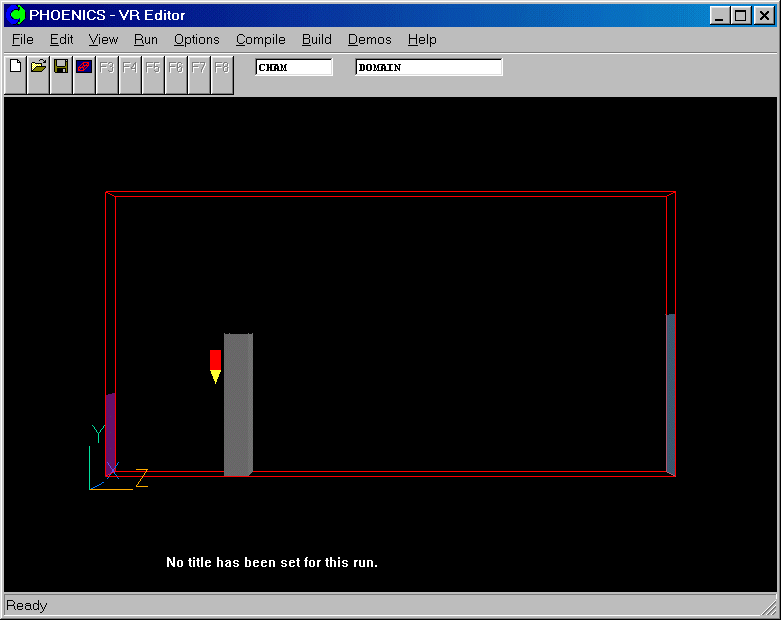Click the DOMAIN text field

[429, 67]
